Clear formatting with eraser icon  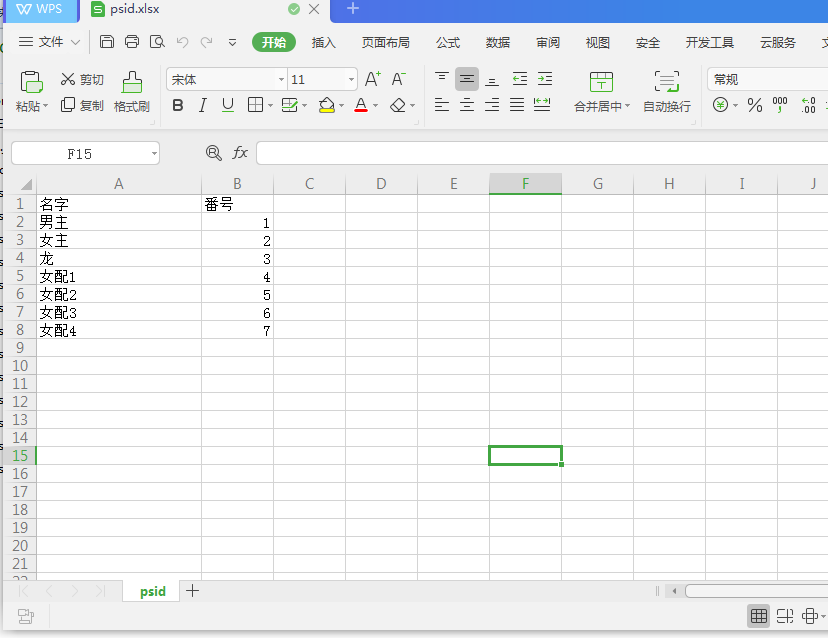398,106
